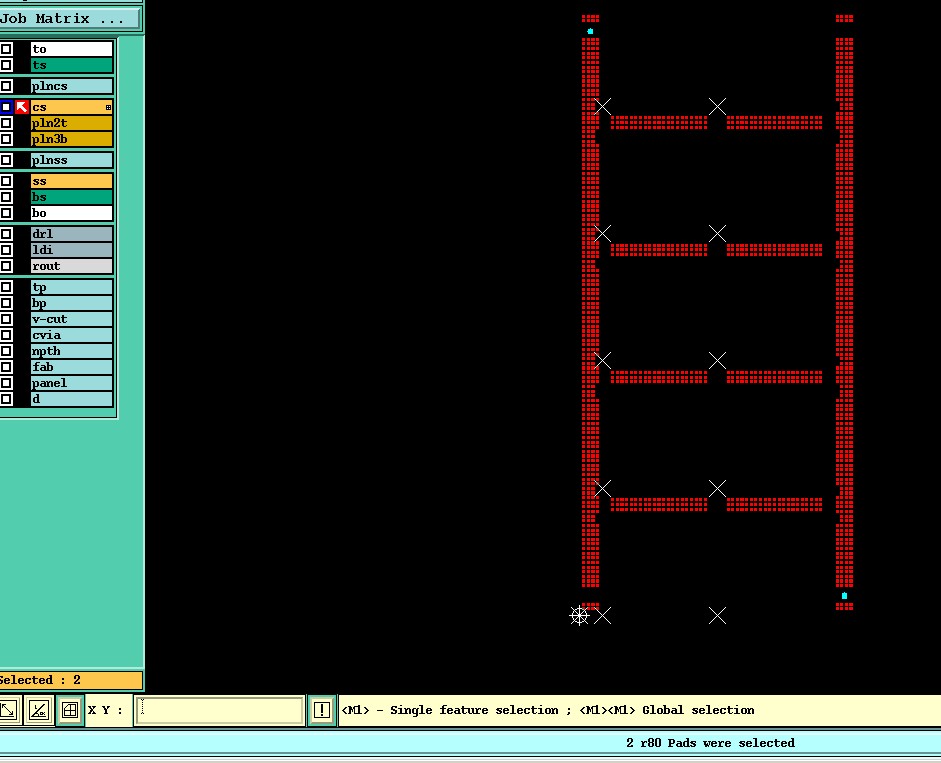
Task: Select the 'fab' layer name
Action: tap(71, 367)
